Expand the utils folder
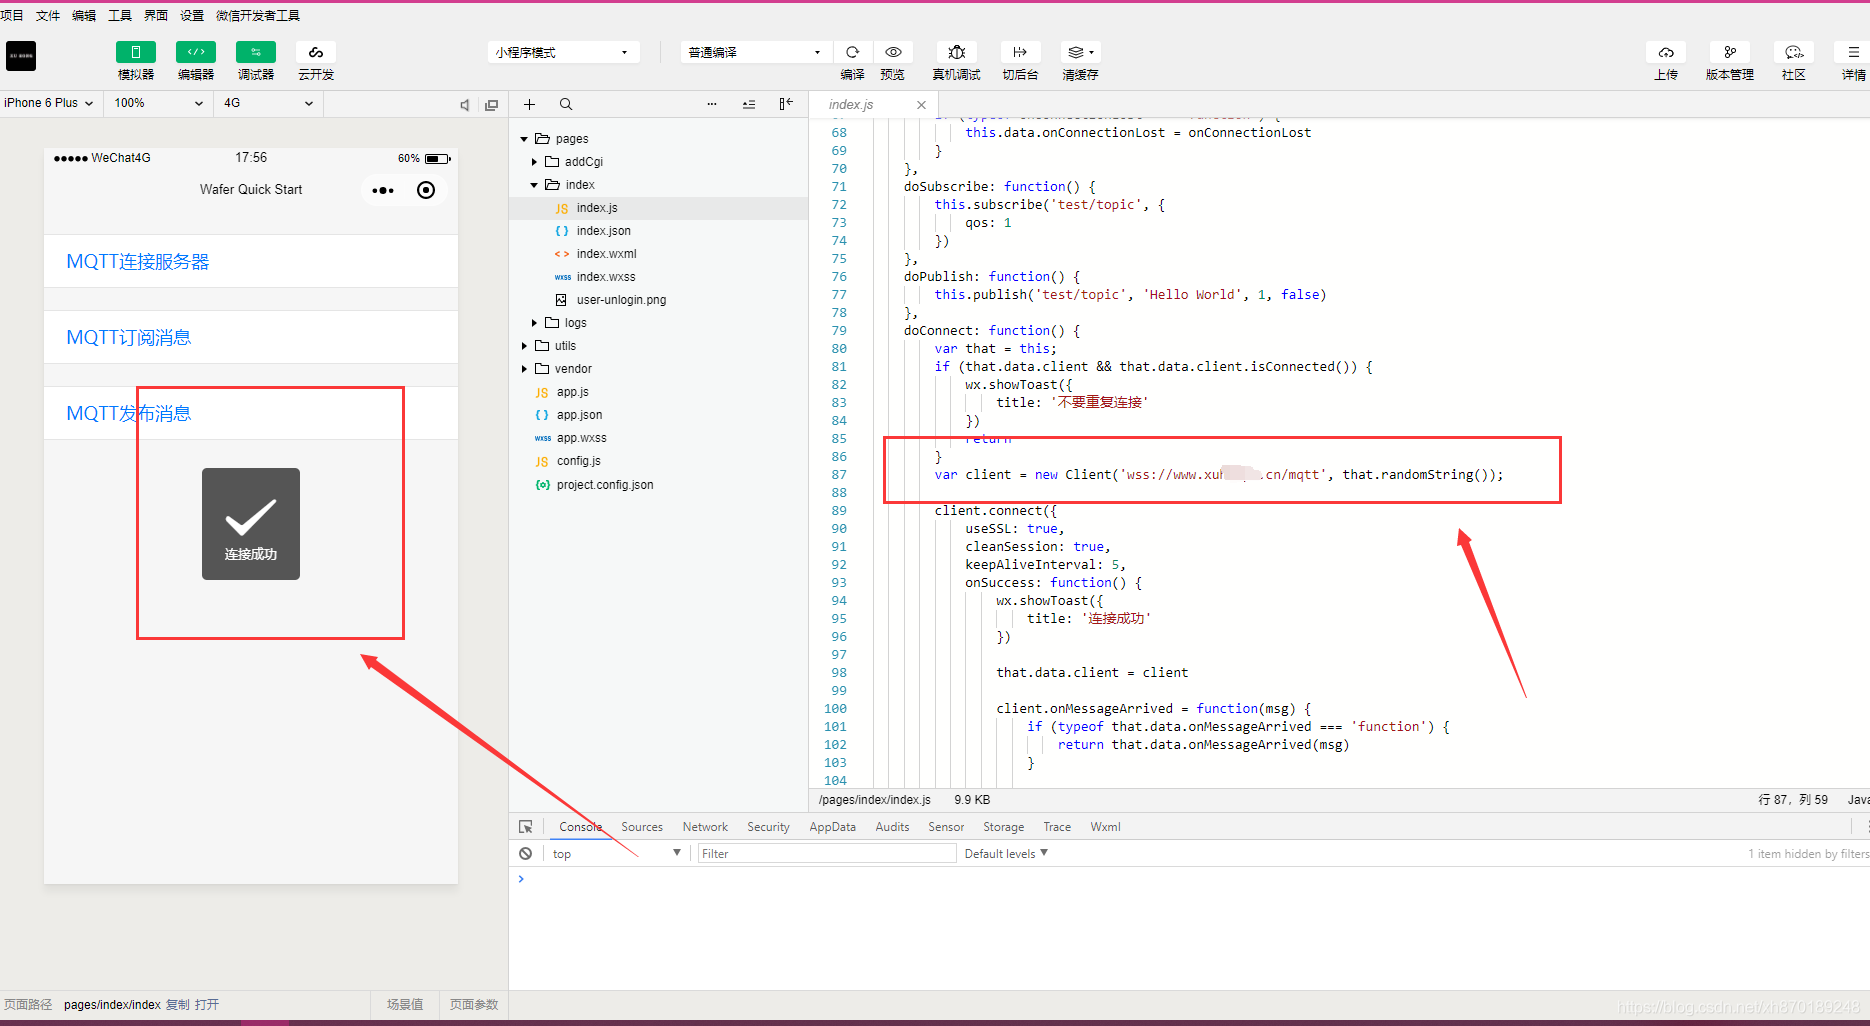The height and width of the screenshot is (1026, 1870). pos(524,346)
